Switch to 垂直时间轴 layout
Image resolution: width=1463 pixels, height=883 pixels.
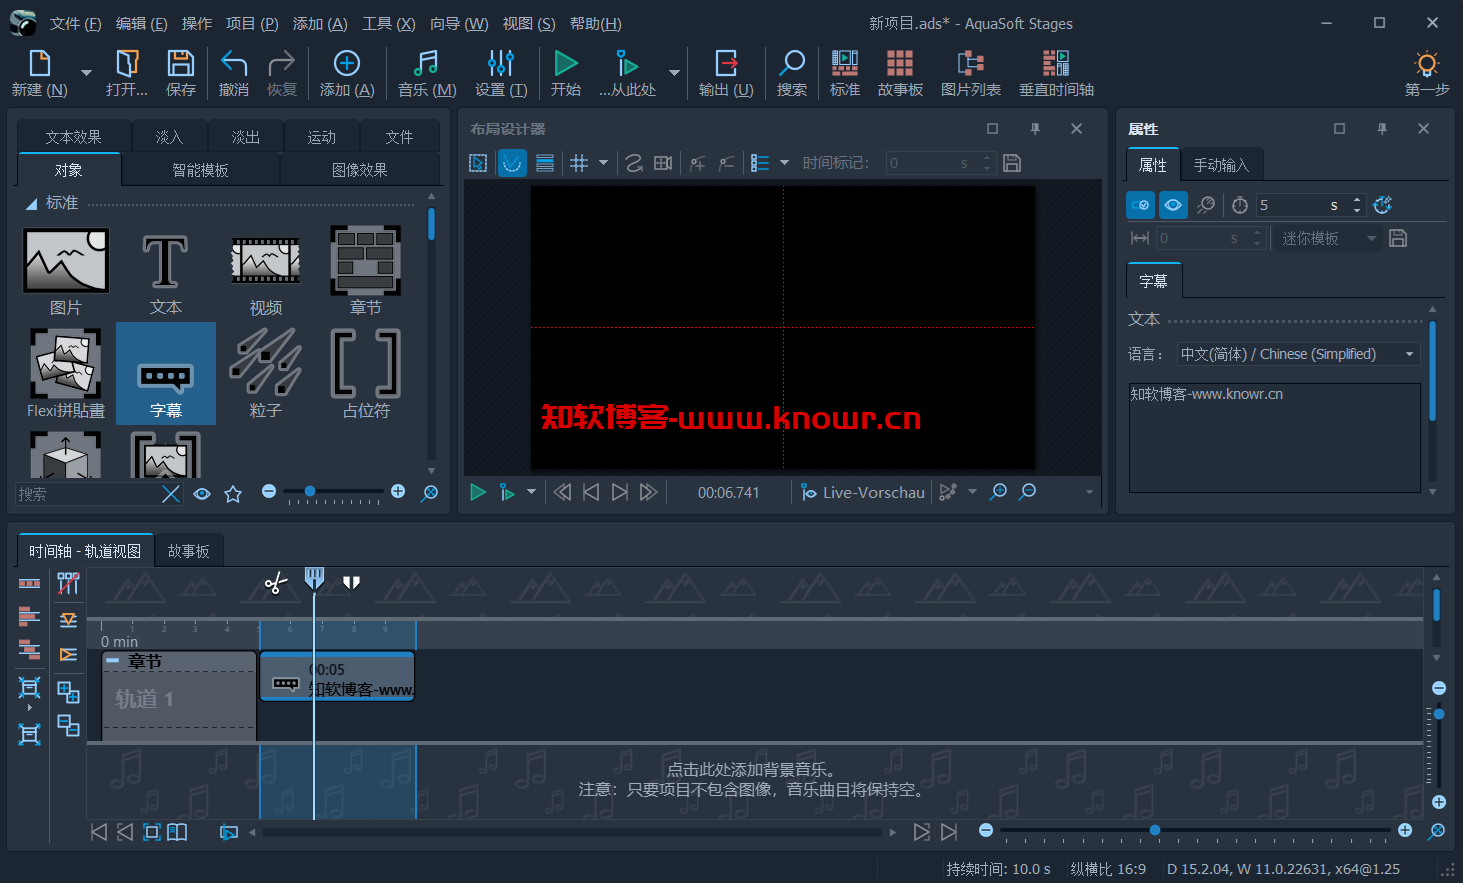[1056, 74]
